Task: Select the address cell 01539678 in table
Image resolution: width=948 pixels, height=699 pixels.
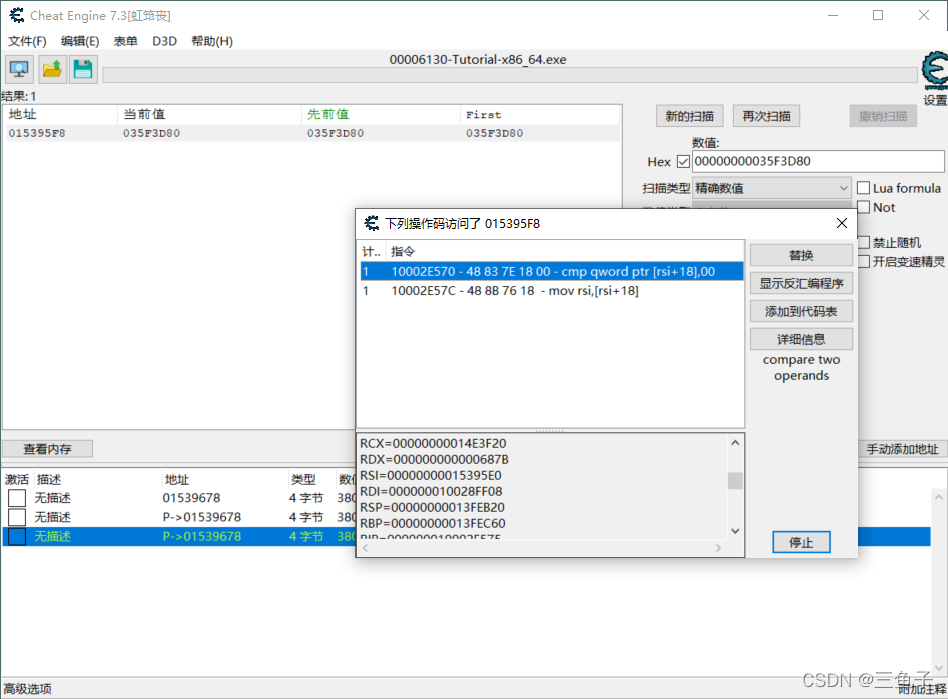Action: [x=191, y=498]
